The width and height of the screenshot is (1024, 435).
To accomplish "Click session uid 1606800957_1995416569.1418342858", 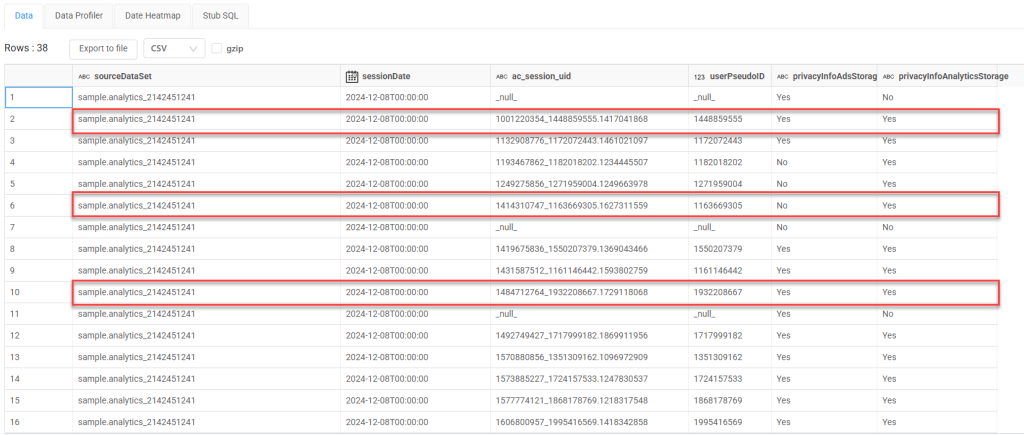I will pyautogui.click(x=571, y=422).
